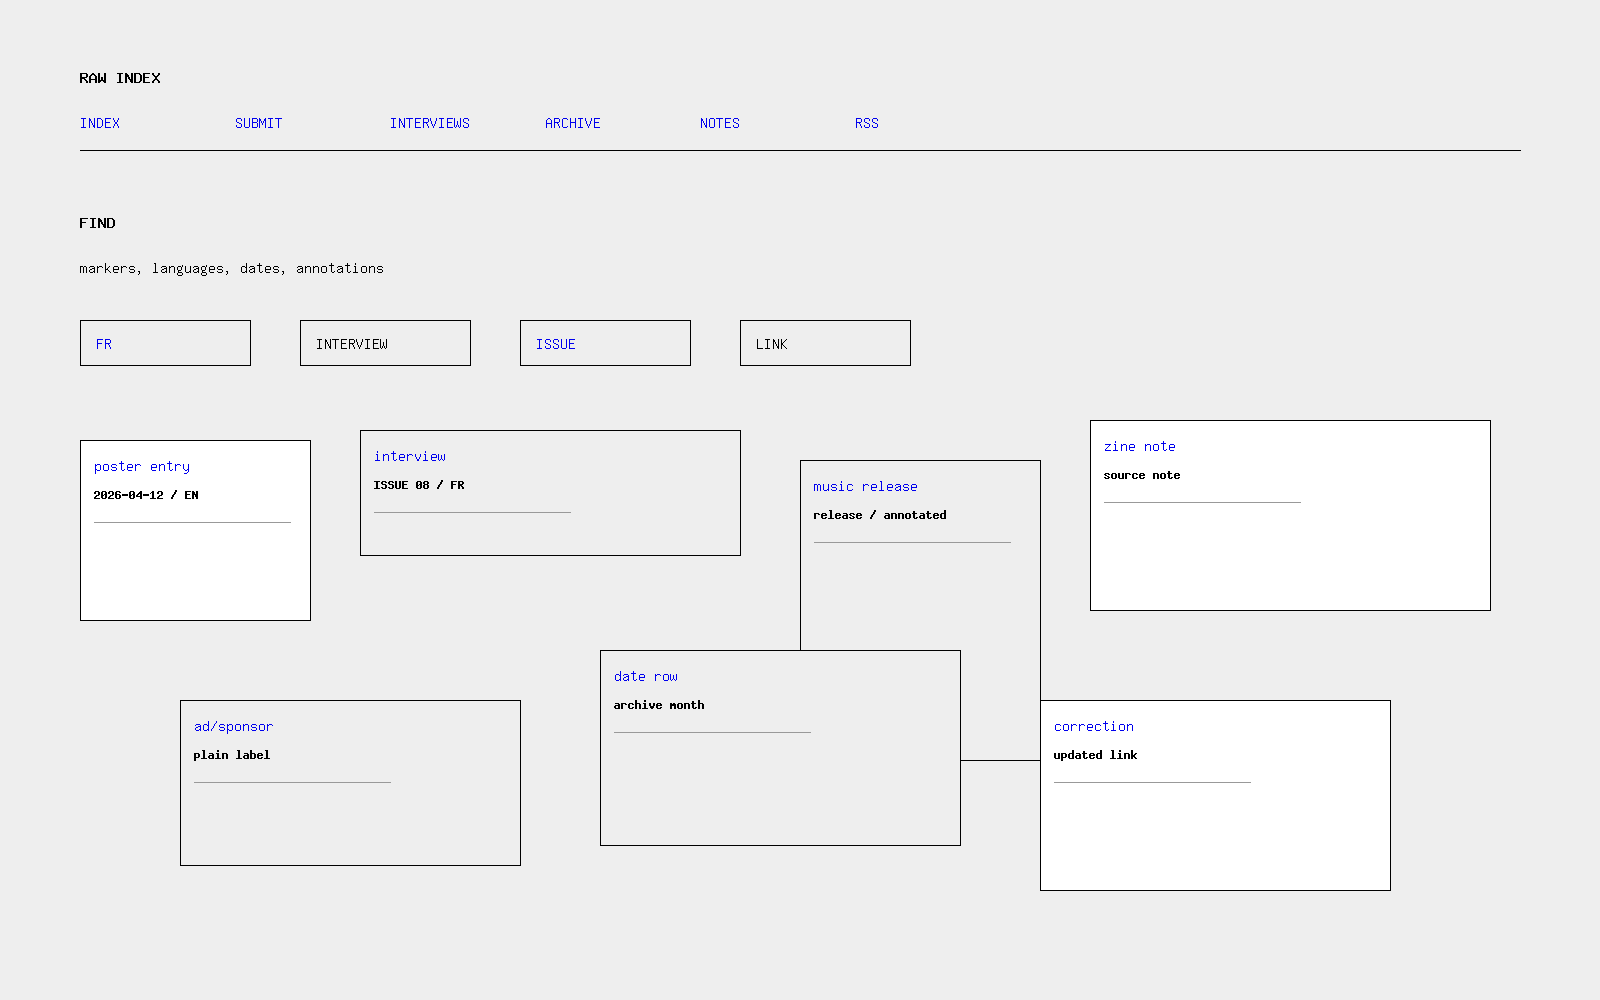Open the RSS feed link

(867, 123)
